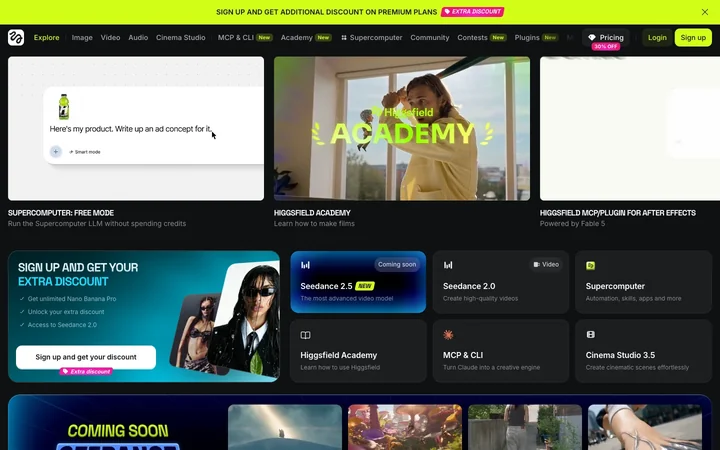Click the Login button

click(657, 38)
